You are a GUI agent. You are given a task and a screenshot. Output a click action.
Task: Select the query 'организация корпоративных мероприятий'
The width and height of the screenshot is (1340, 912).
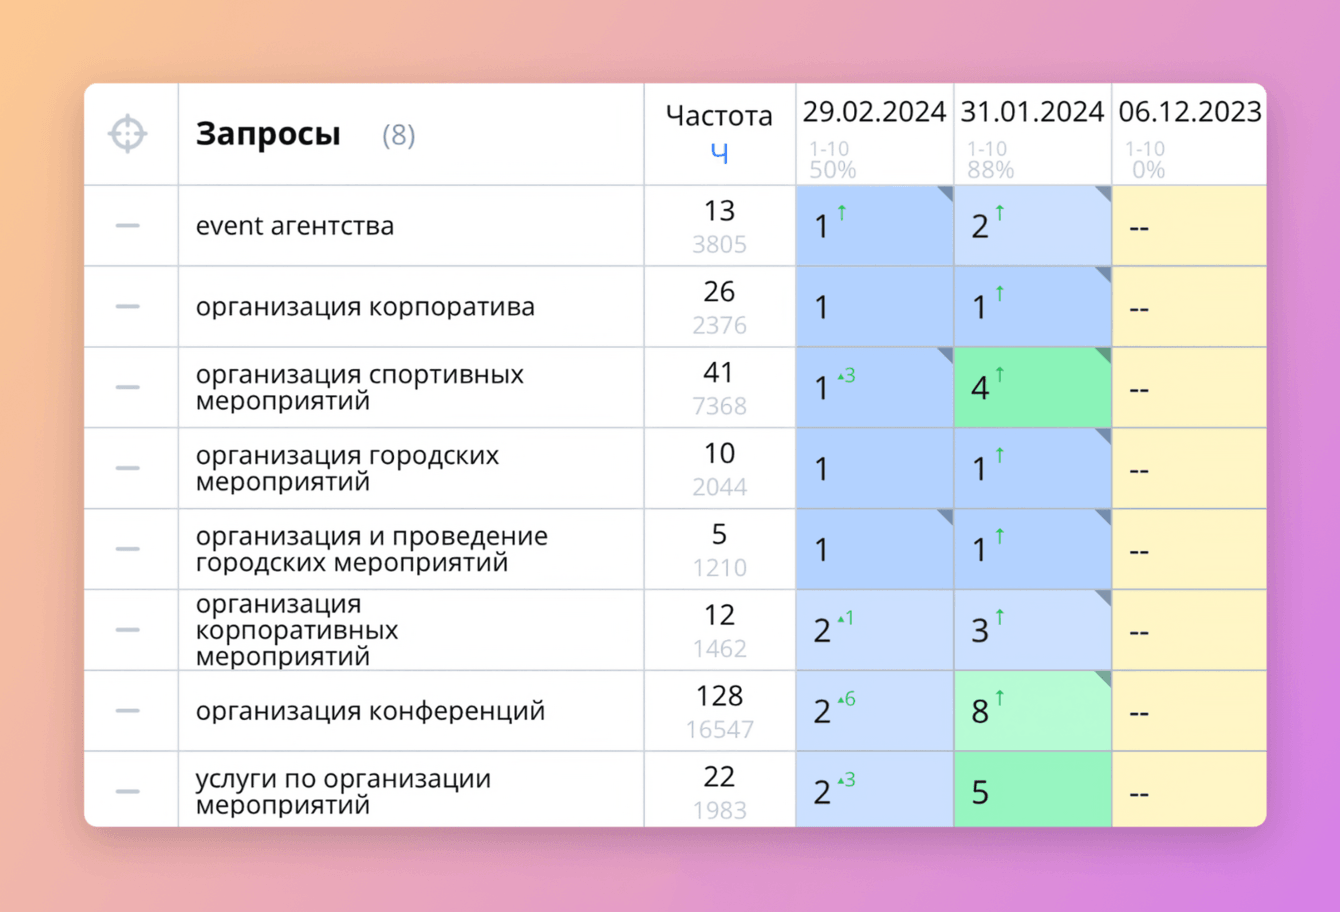[x=297, y=630]
